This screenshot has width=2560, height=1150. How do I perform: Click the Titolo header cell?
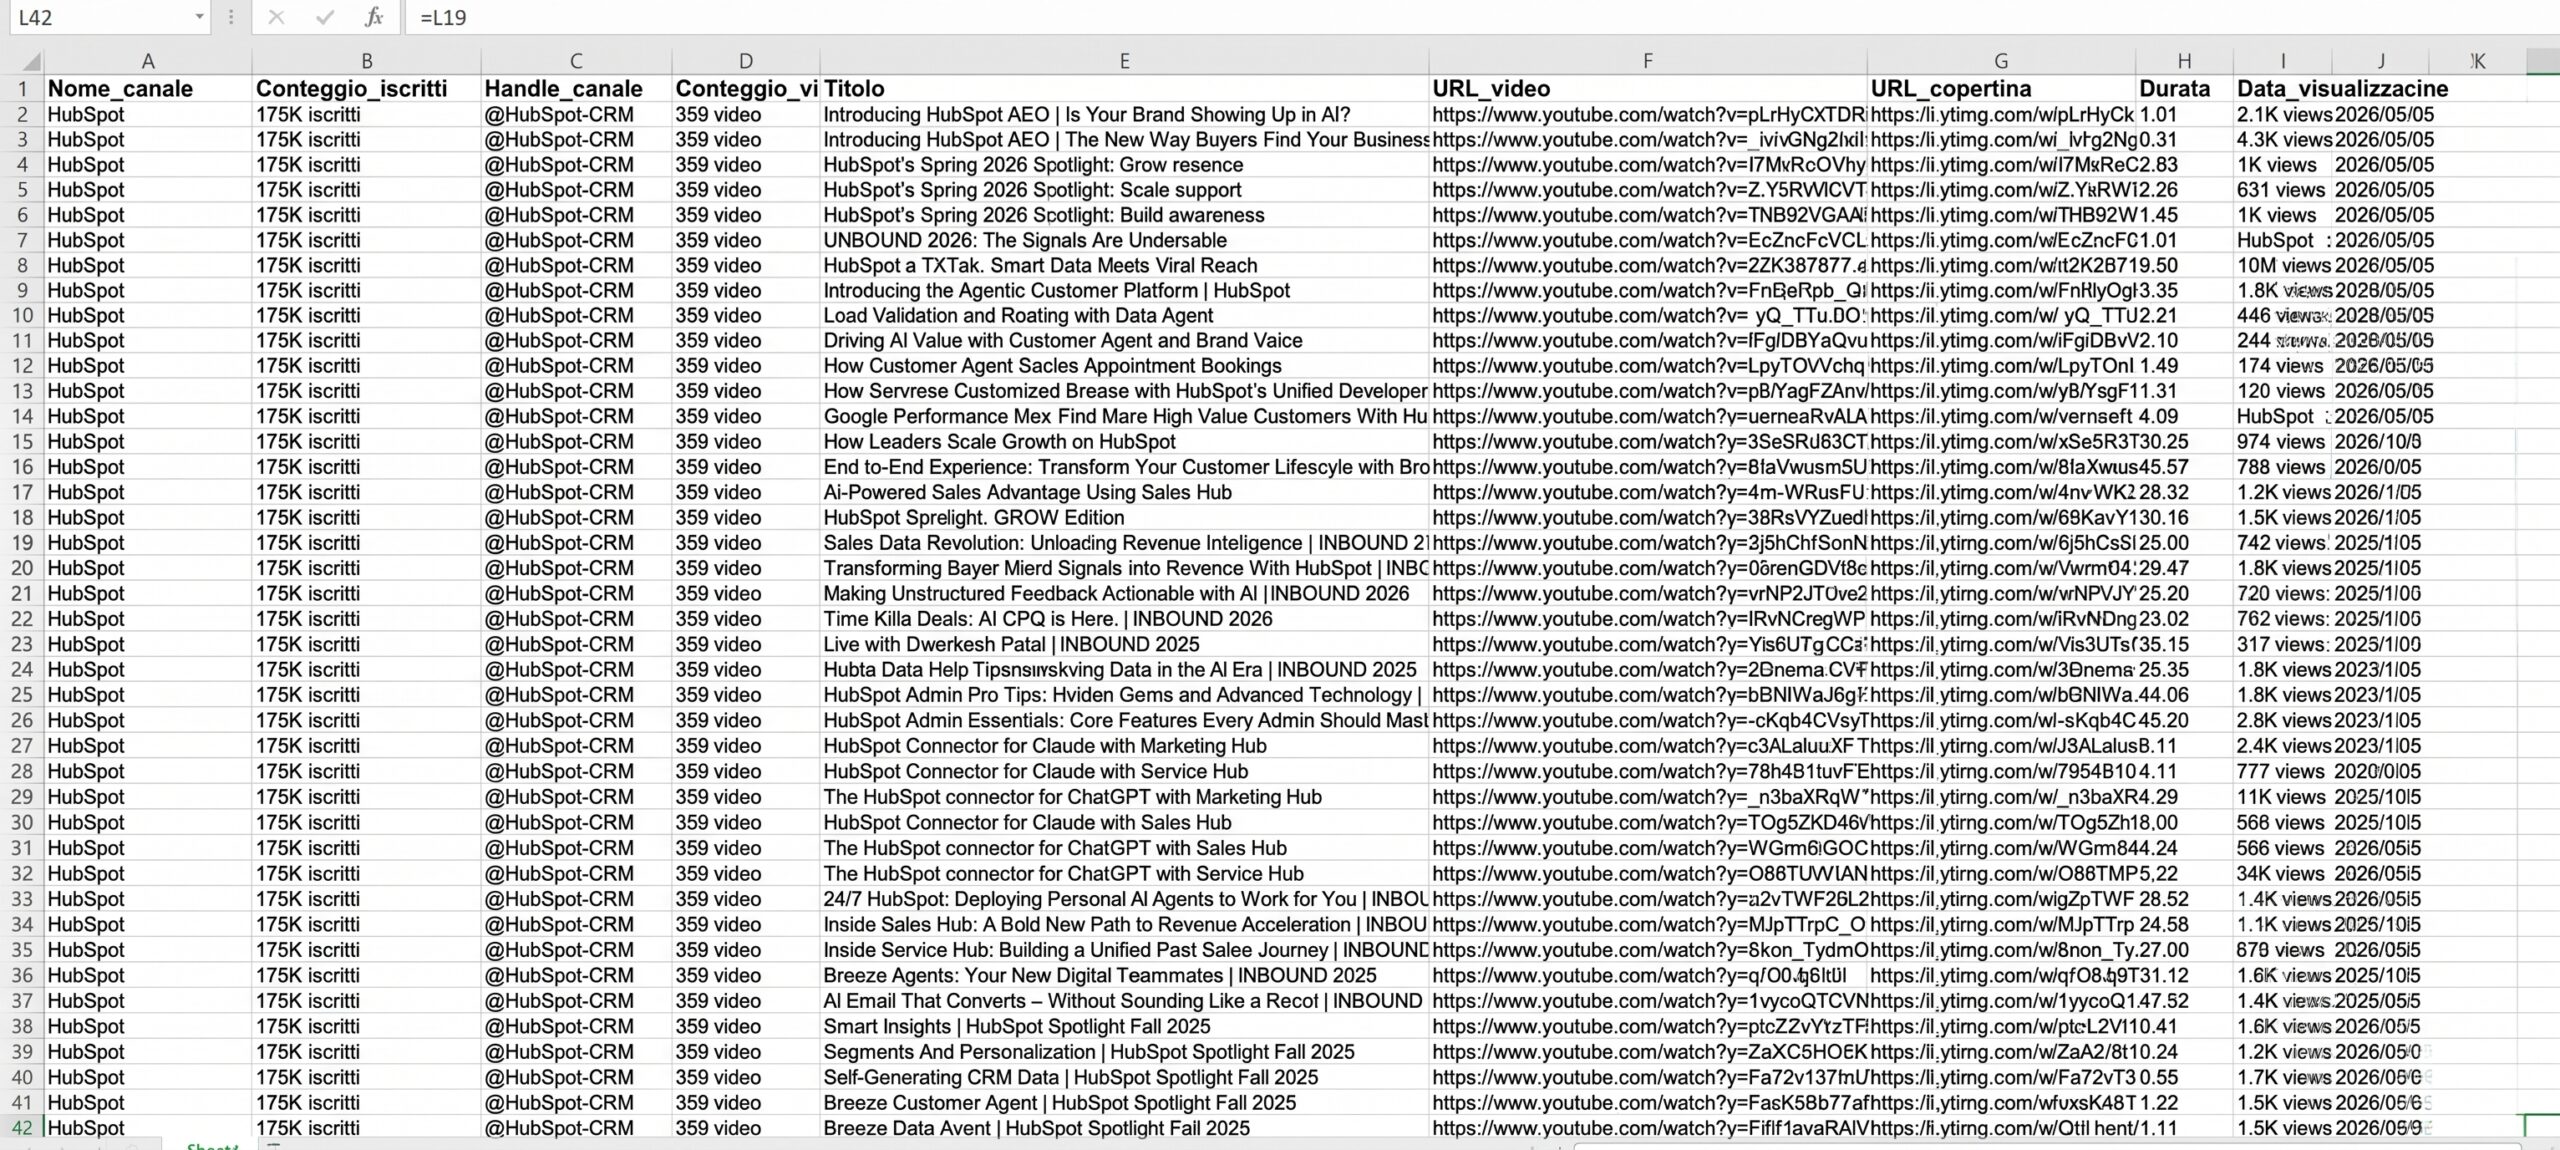pyautogui.click(x=1124, y=89)
